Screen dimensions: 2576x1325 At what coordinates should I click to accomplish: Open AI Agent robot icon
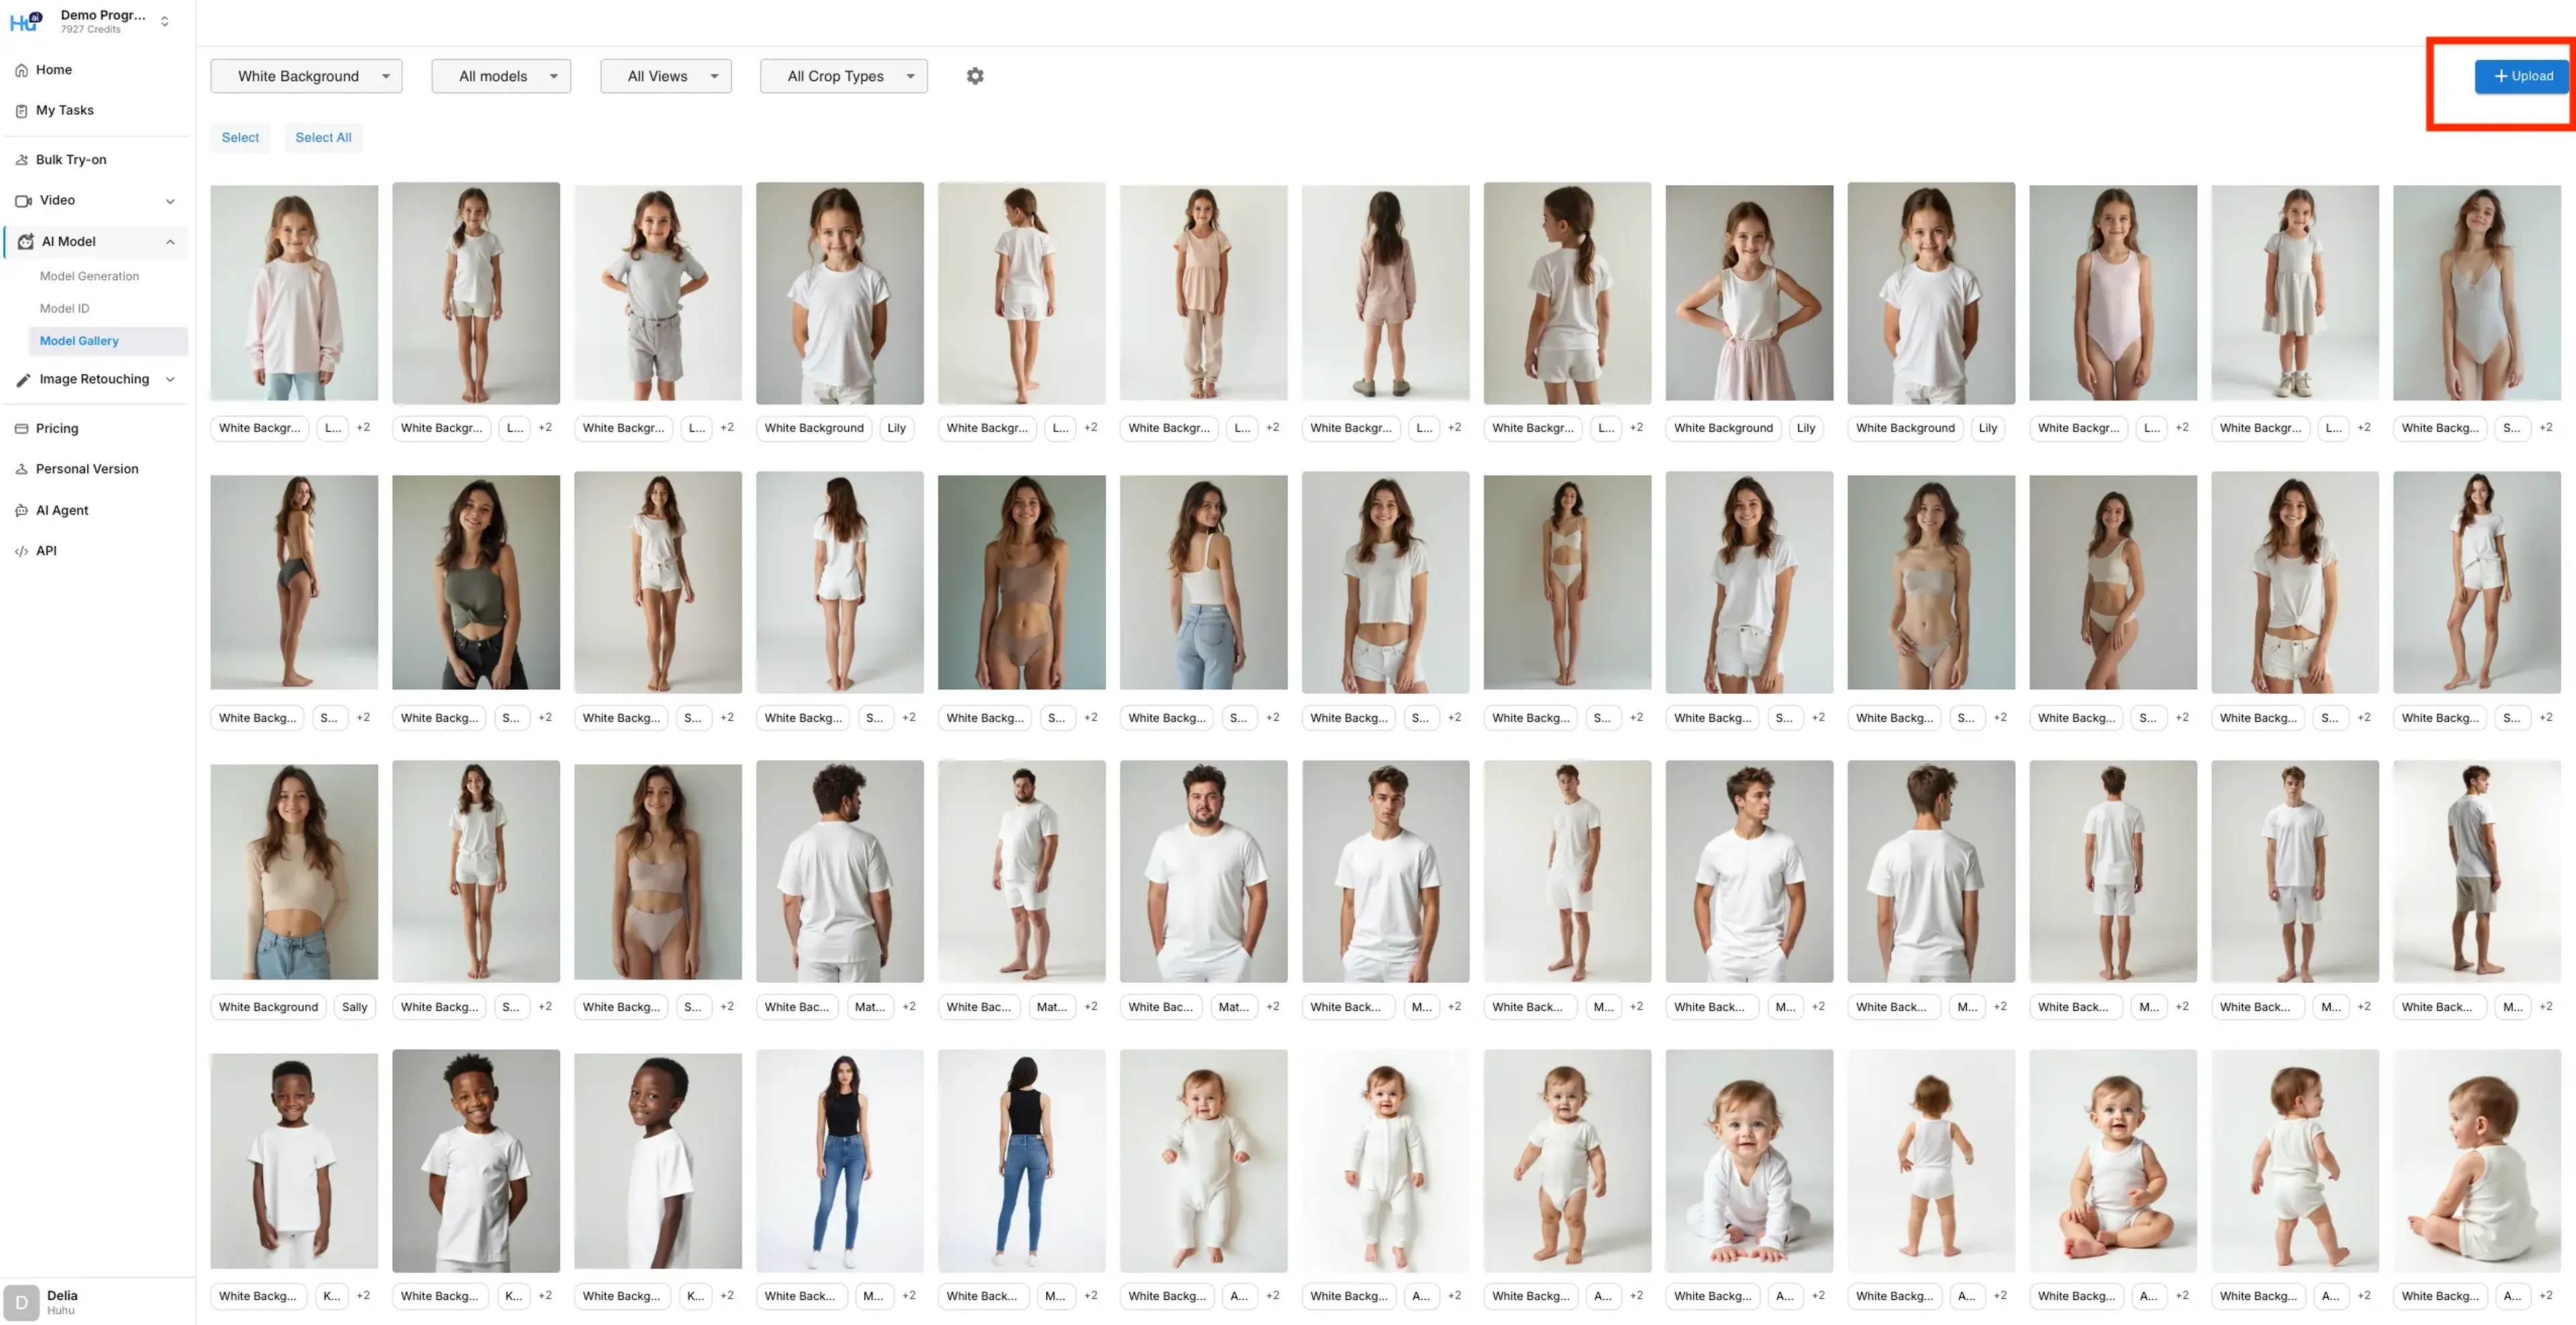[x=21, y=511]
